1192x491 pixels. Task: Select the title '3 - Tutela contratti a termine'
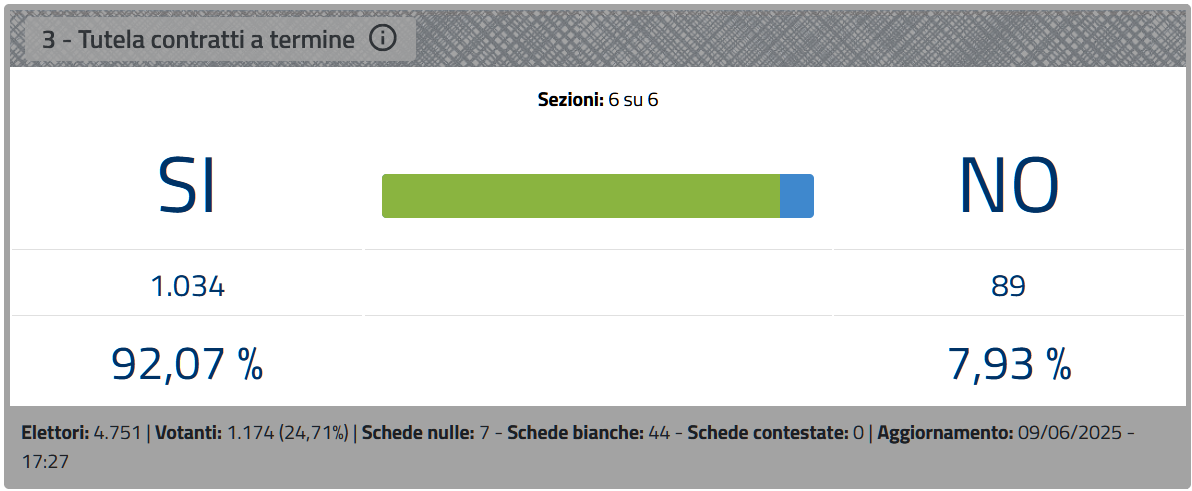198,40
